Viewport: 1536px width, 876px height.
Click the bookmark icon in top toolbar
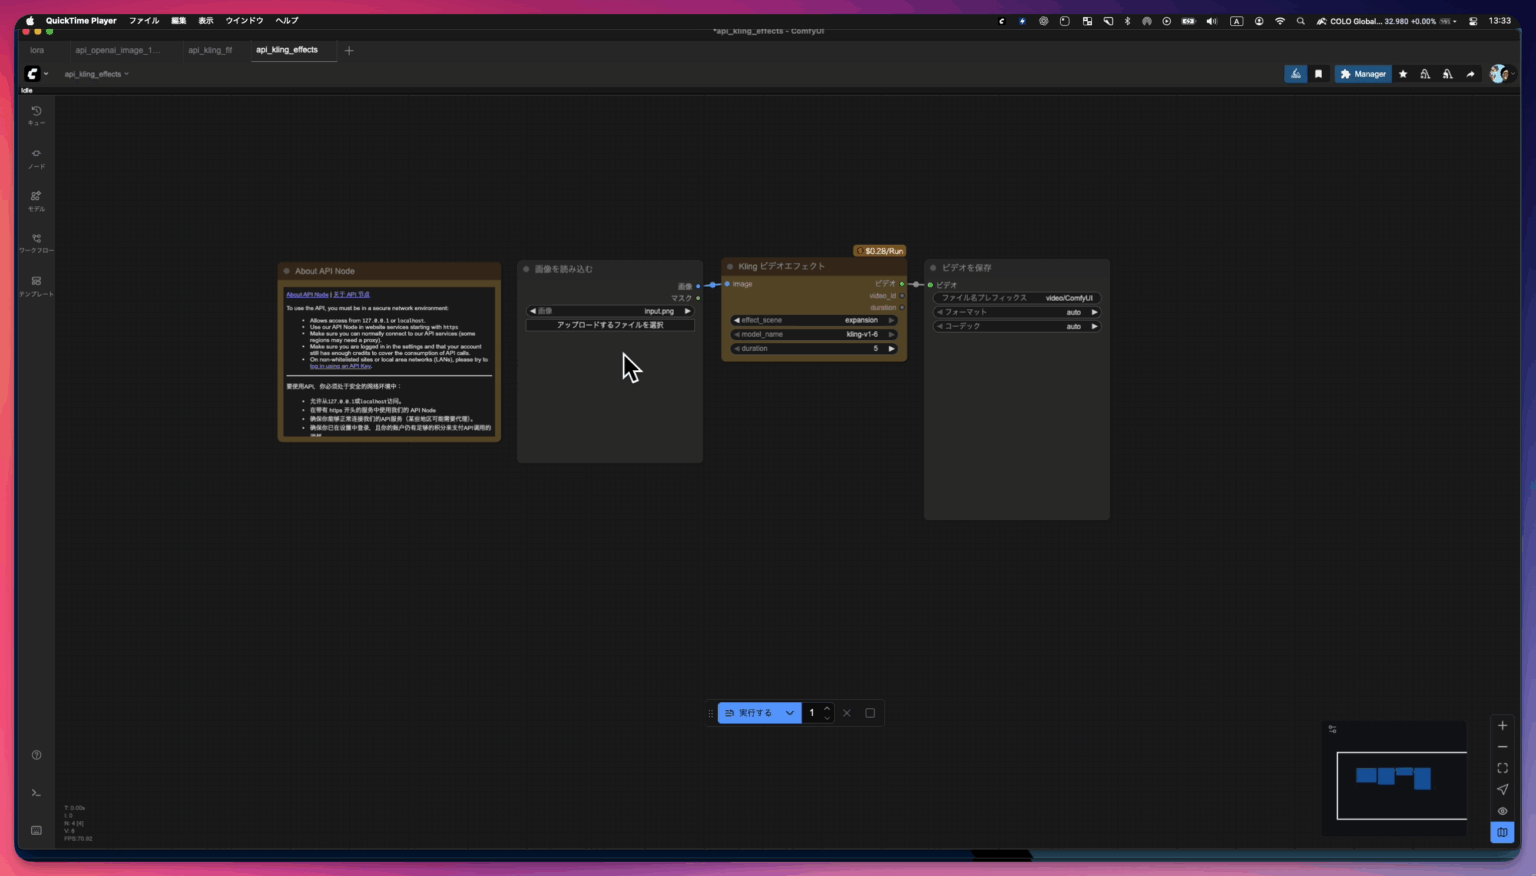pos(1318,74)
